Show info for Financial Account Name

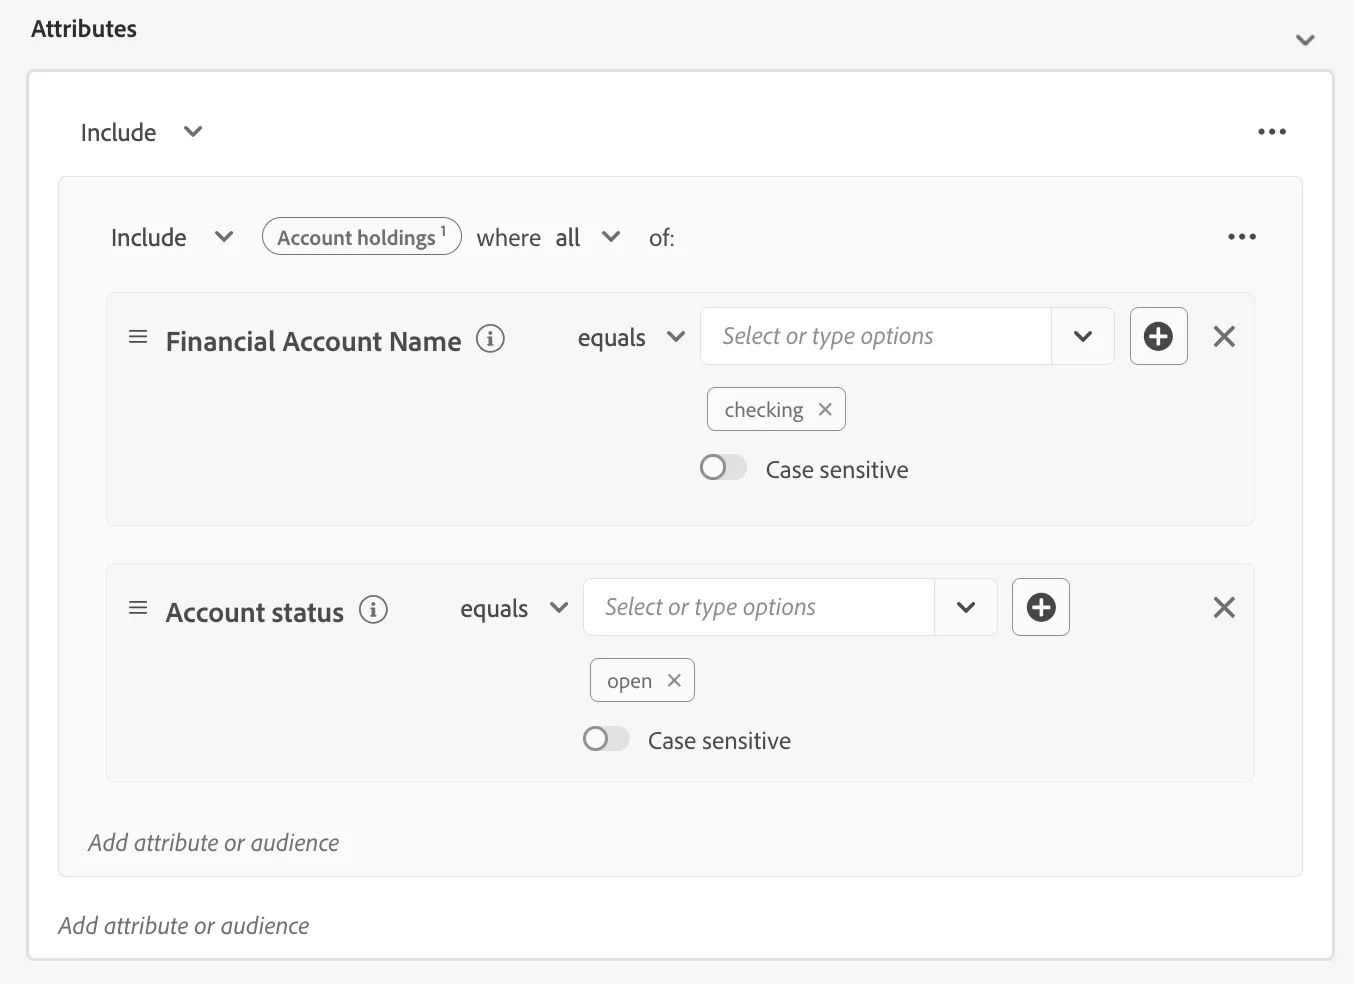tap(490, 339)
